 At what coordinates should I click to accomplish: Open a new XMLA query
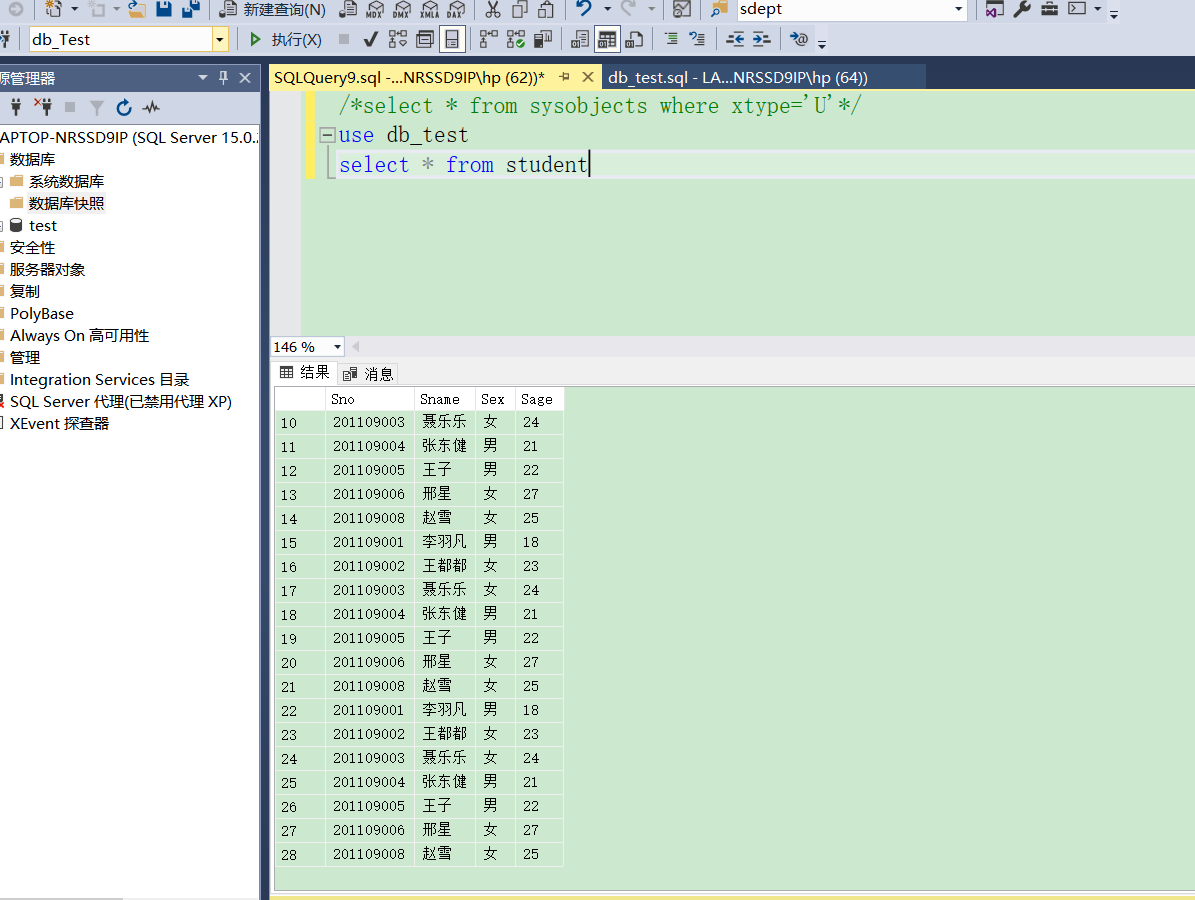(x=429, y=9)
